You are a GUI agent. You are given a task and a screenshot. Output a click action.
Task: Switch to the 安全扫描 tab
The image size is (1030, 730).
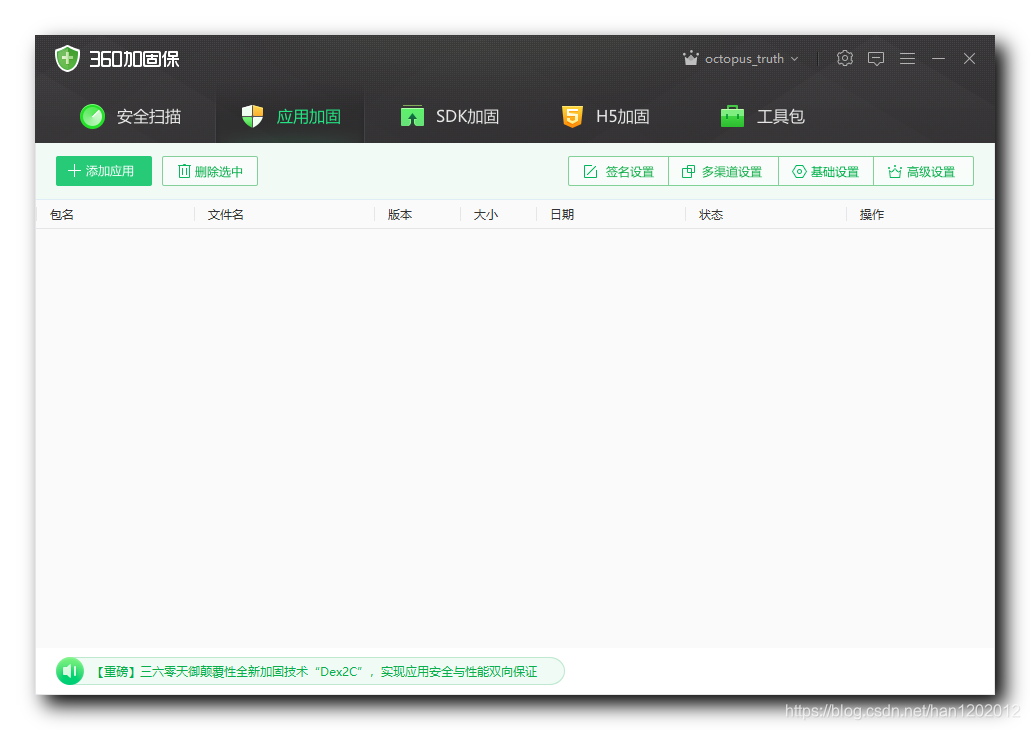pos(130,116)
